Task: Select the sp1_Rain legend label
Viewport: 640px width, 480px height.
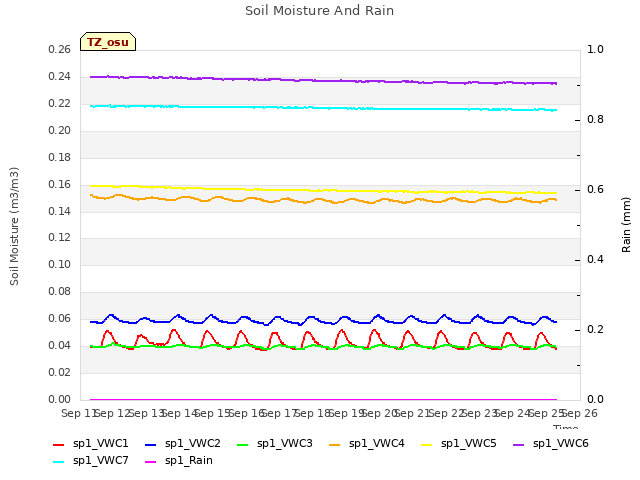Action: 189,461
